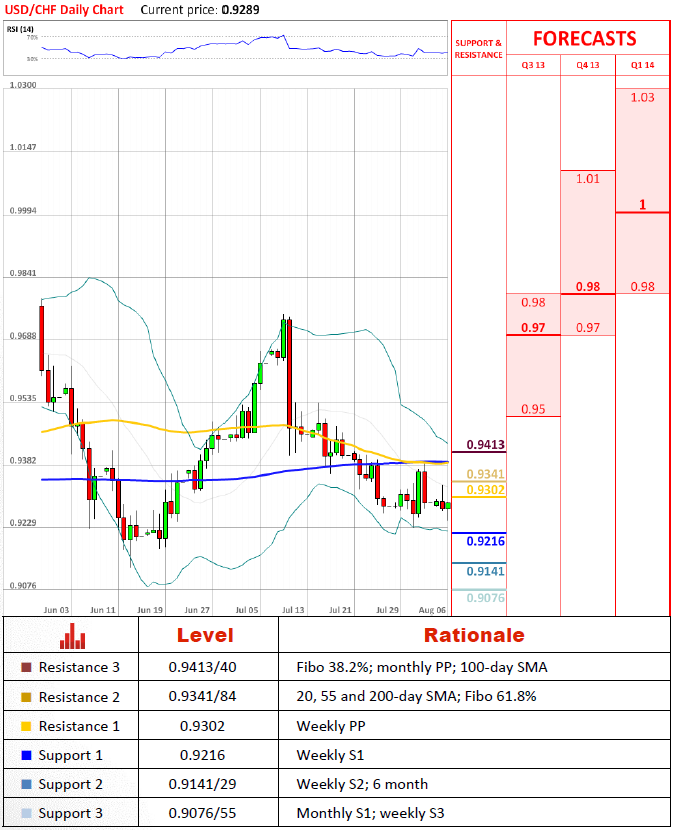Click the Resistance 1 row label
Image resolution: width=674 pixels, height=830 pixels.
click(x=79, y=726)
